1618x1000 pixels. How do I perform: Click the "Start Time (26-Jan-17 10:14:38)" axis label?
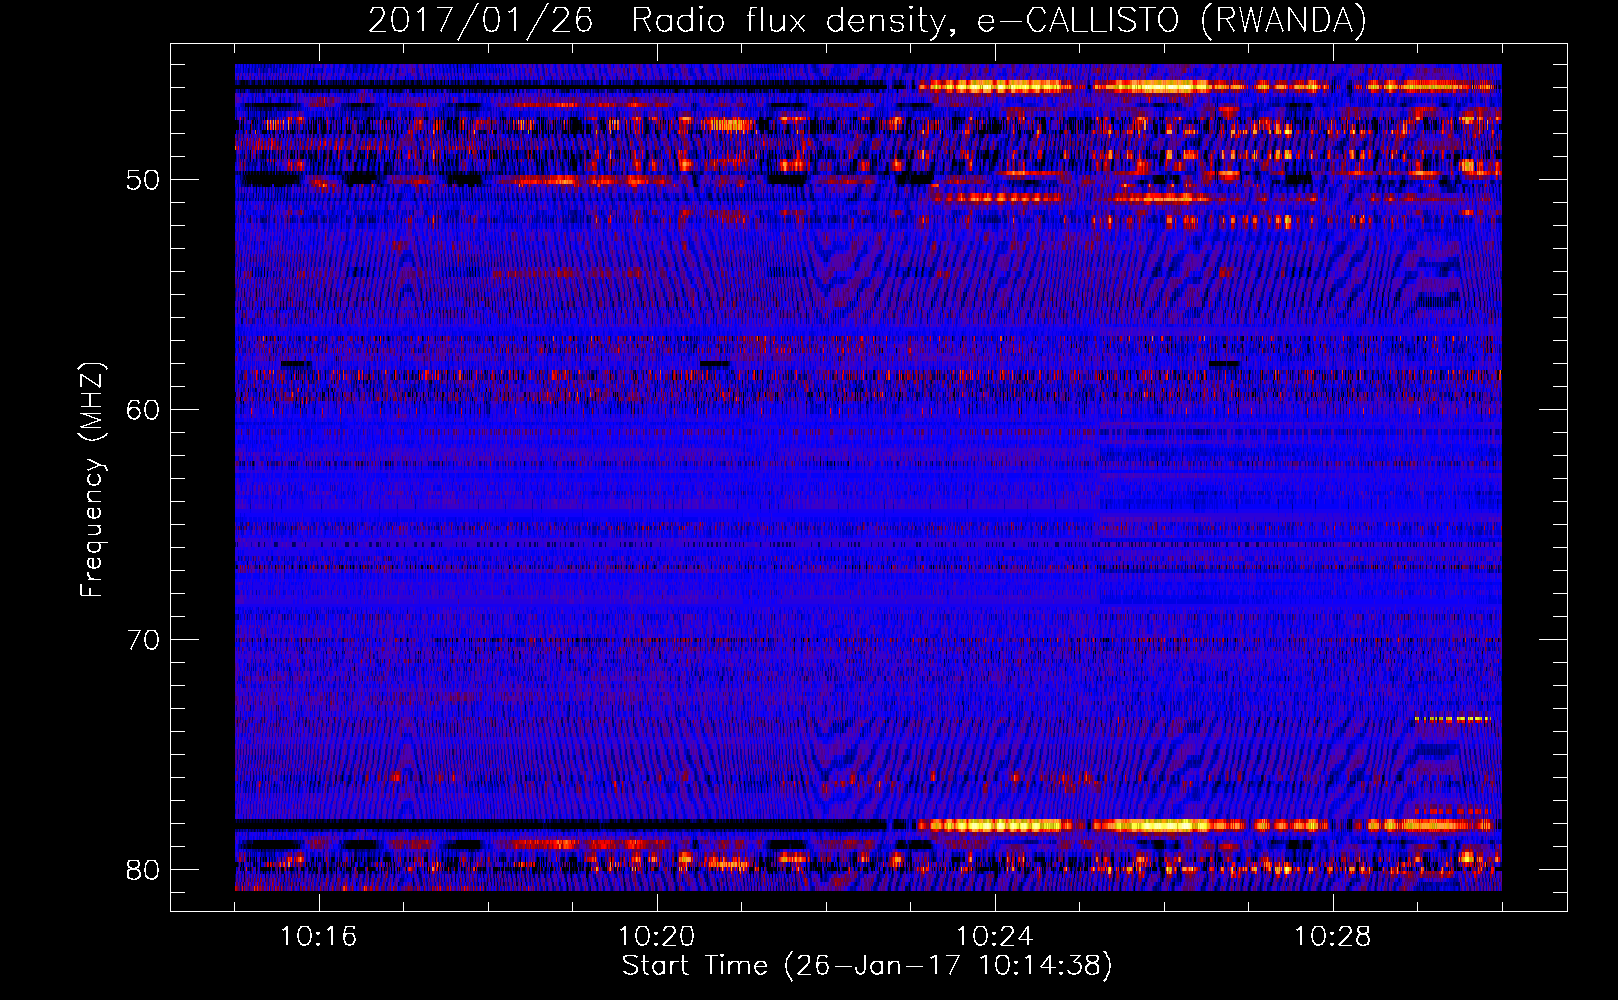pos(867,966)
